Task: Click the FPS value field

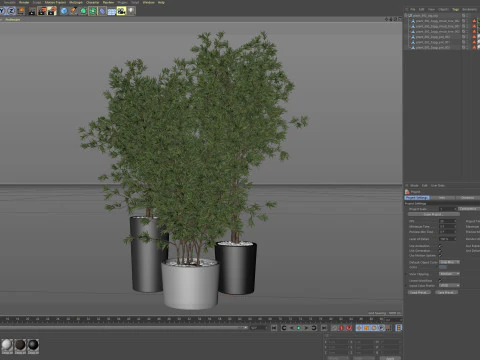Action: (448, 221)
